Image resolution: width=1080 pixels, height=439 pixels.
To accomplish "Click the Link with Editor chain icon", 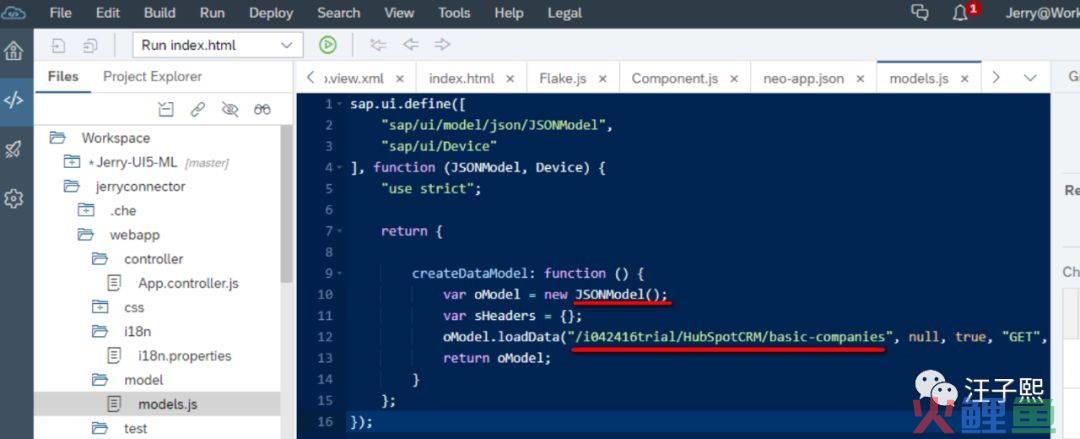I will tap(198, 109).
